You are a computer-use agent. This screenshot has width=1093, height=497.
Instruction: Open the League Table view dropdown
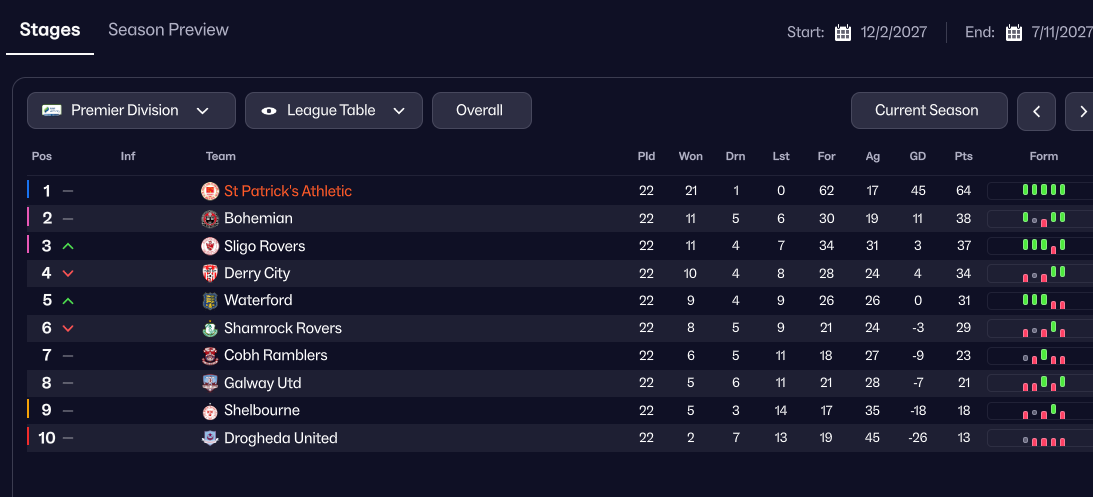tap(334, 111)
